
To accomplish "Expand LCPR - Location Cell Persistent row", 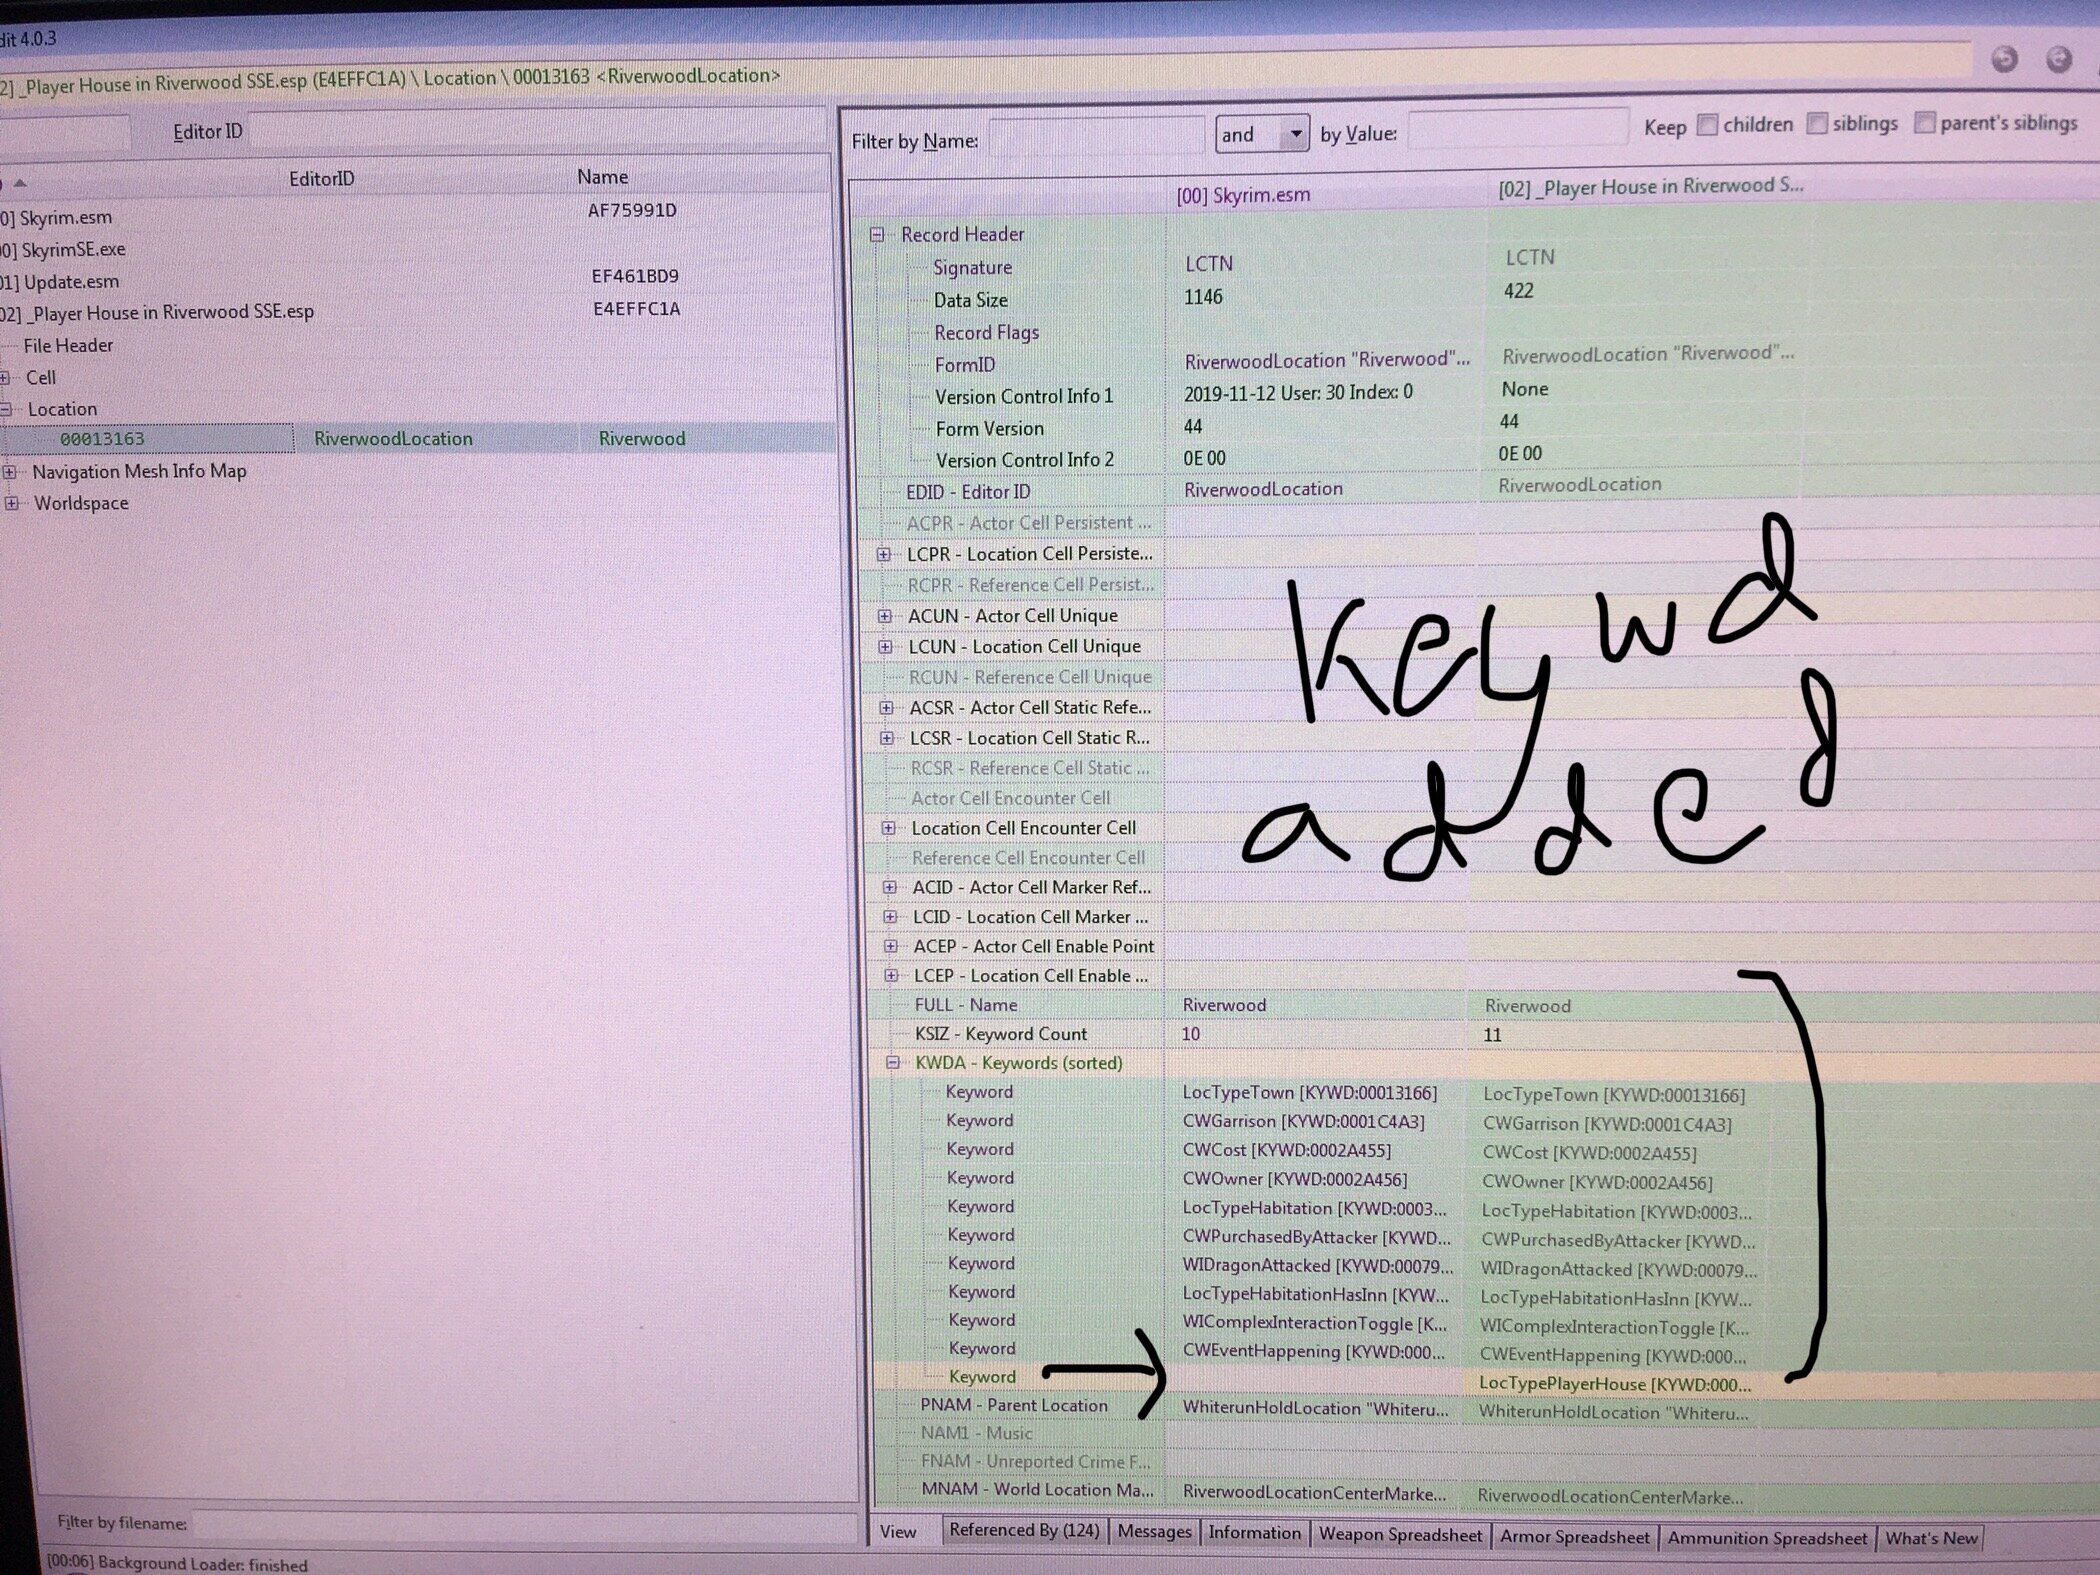I will [x=884, y=554].
